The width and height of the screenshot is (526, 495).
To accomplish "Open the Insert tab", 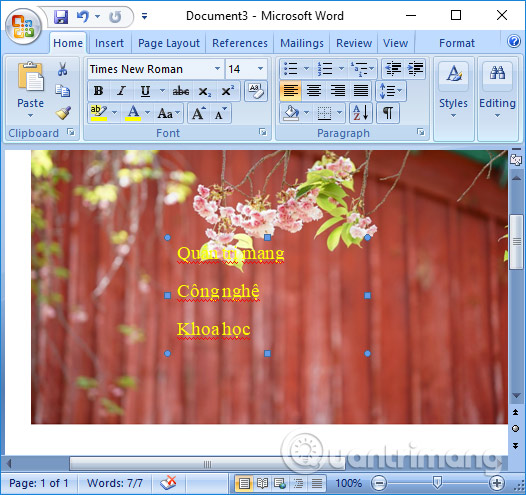I will coord(109,43).
